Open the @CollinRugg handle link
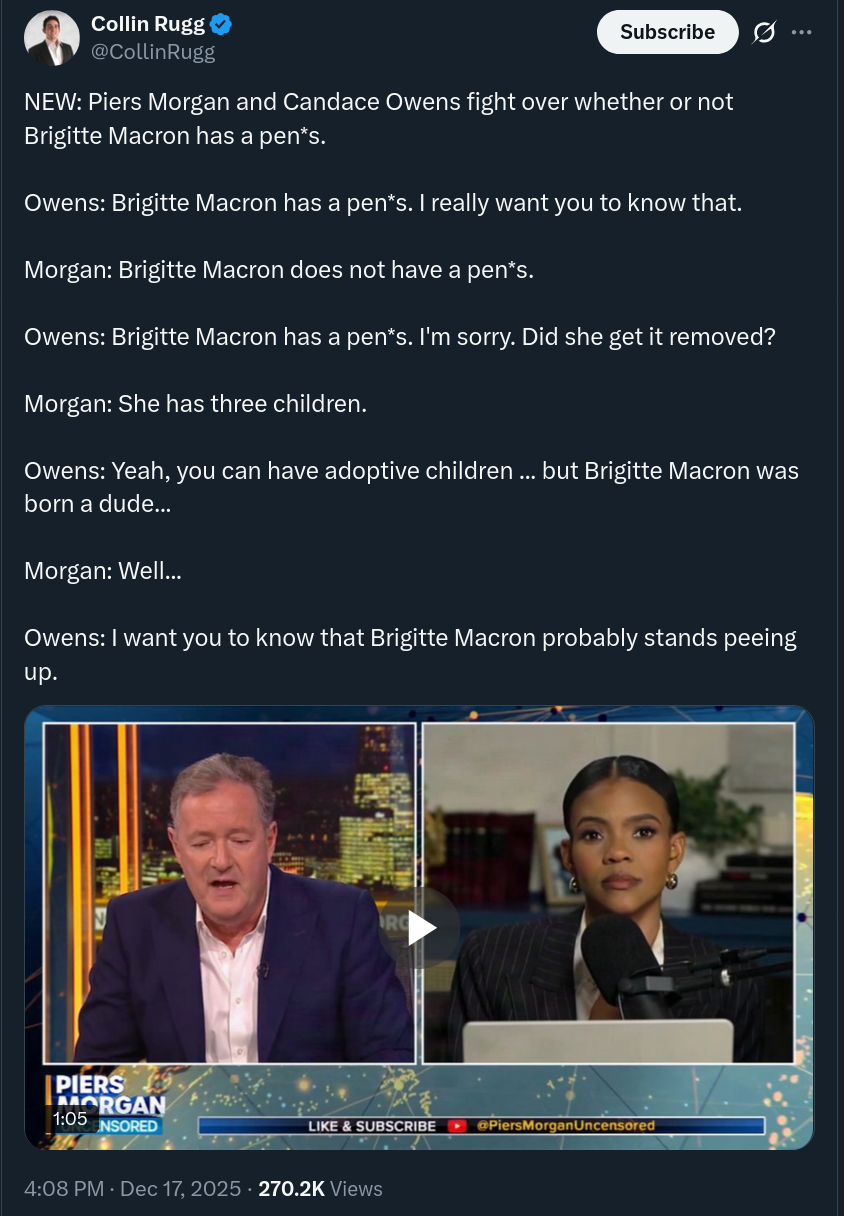844x1216 pixels. point(153,52)
